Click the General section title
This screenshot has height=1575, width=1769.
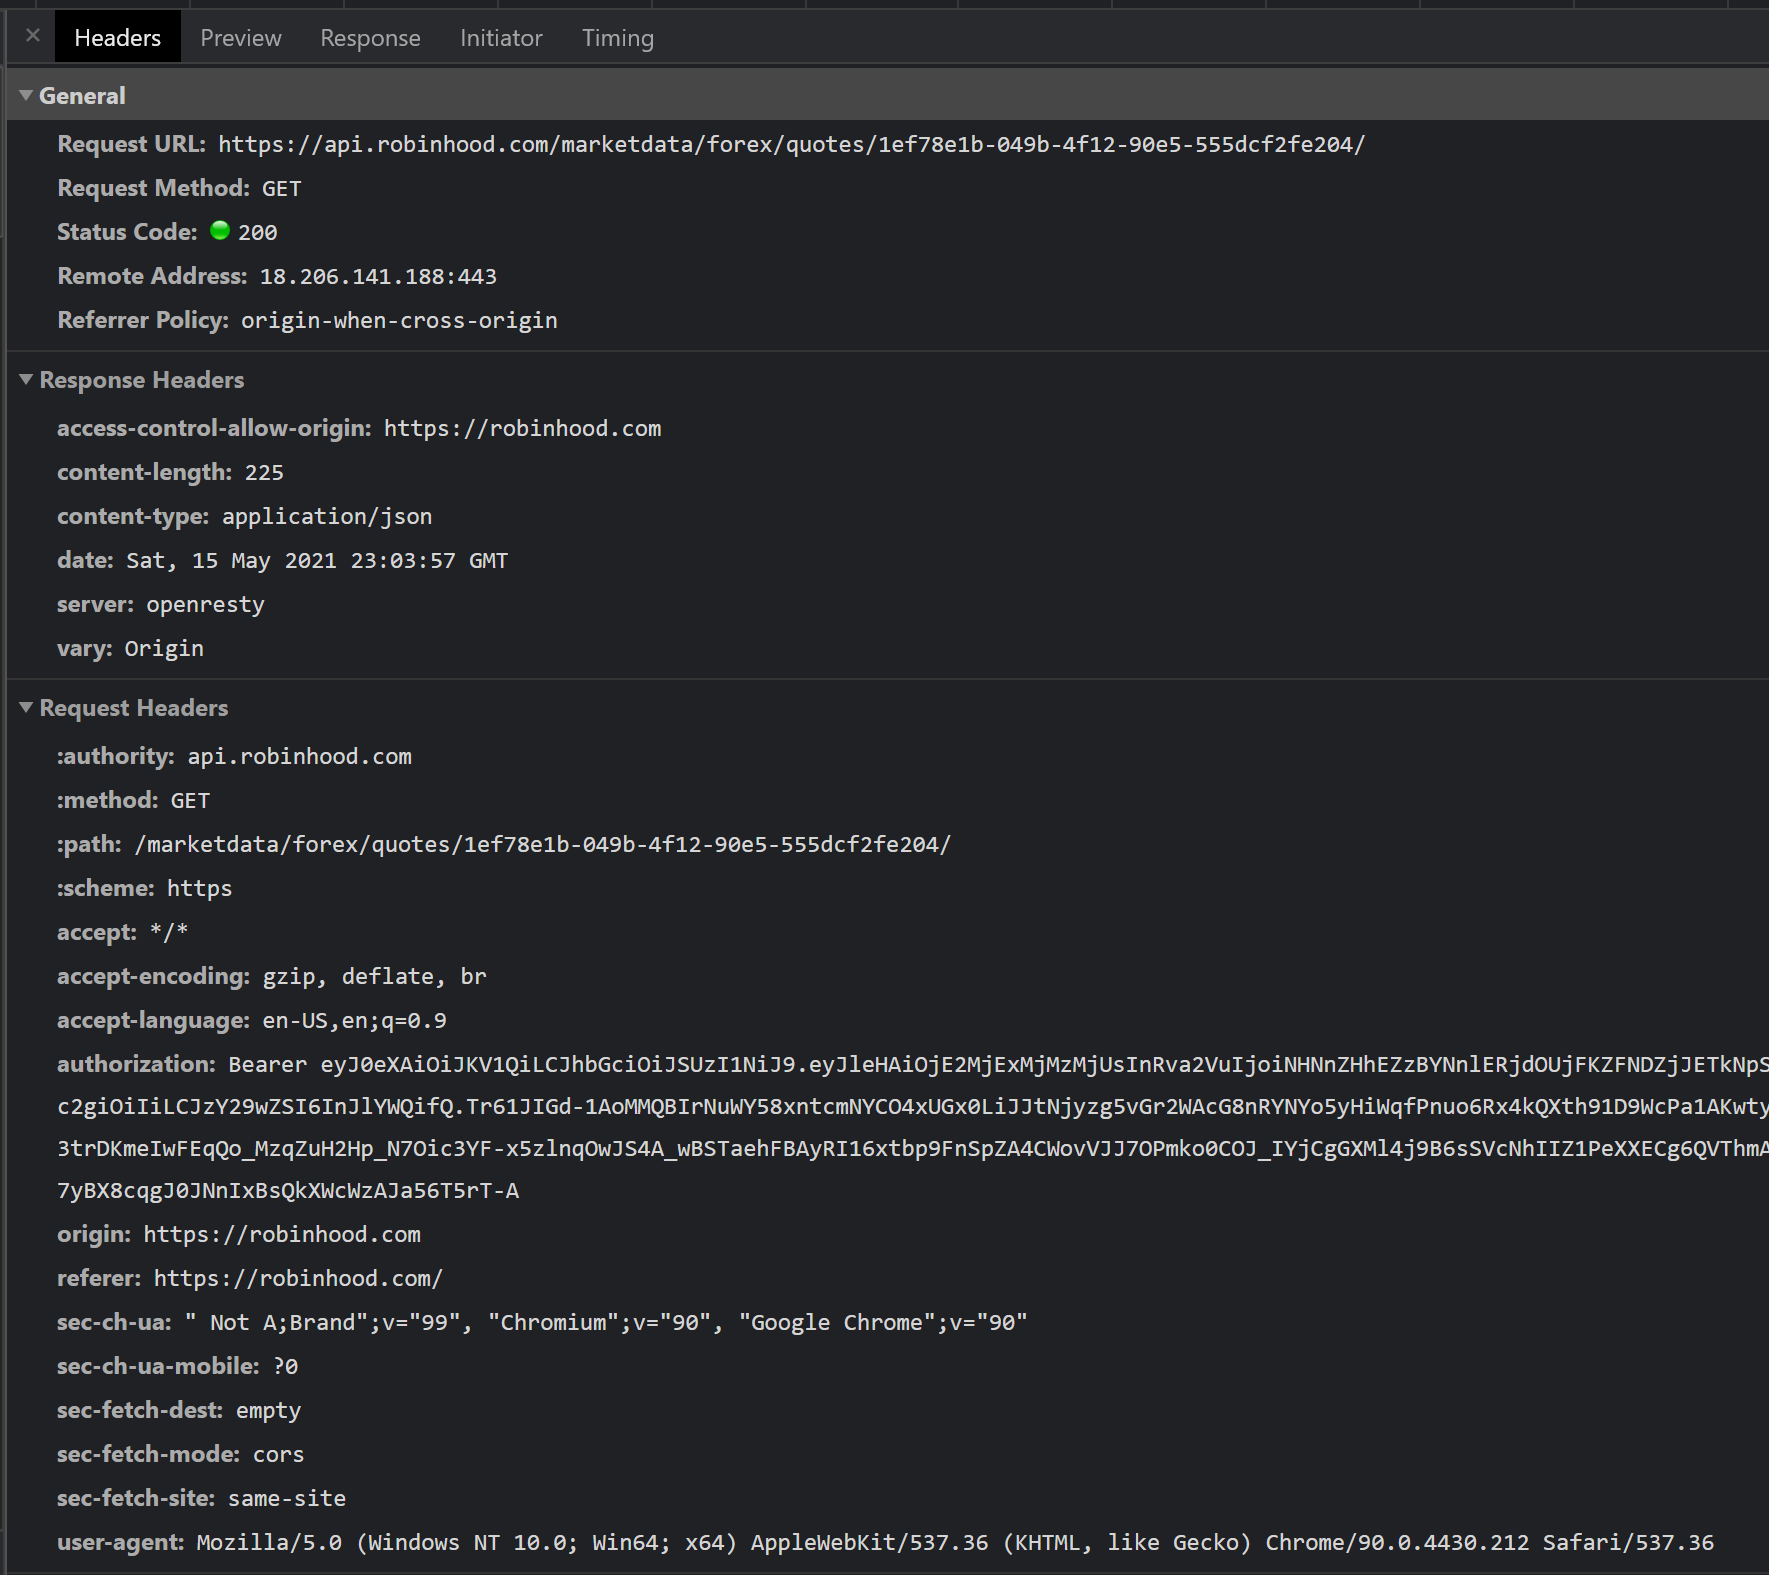click(x=82, y=95)
